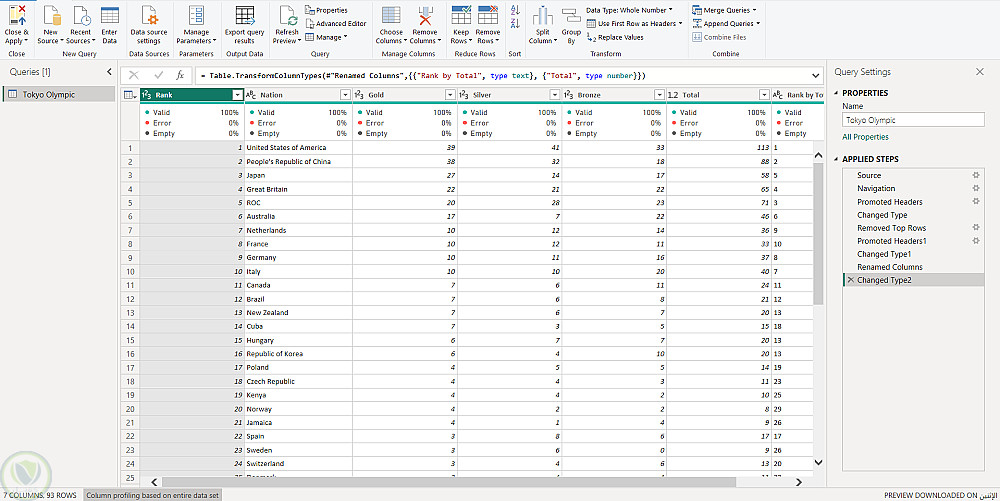Screen dimensions: 1000x501
Task: Click the Group By icon
Action: click(571, 16)
